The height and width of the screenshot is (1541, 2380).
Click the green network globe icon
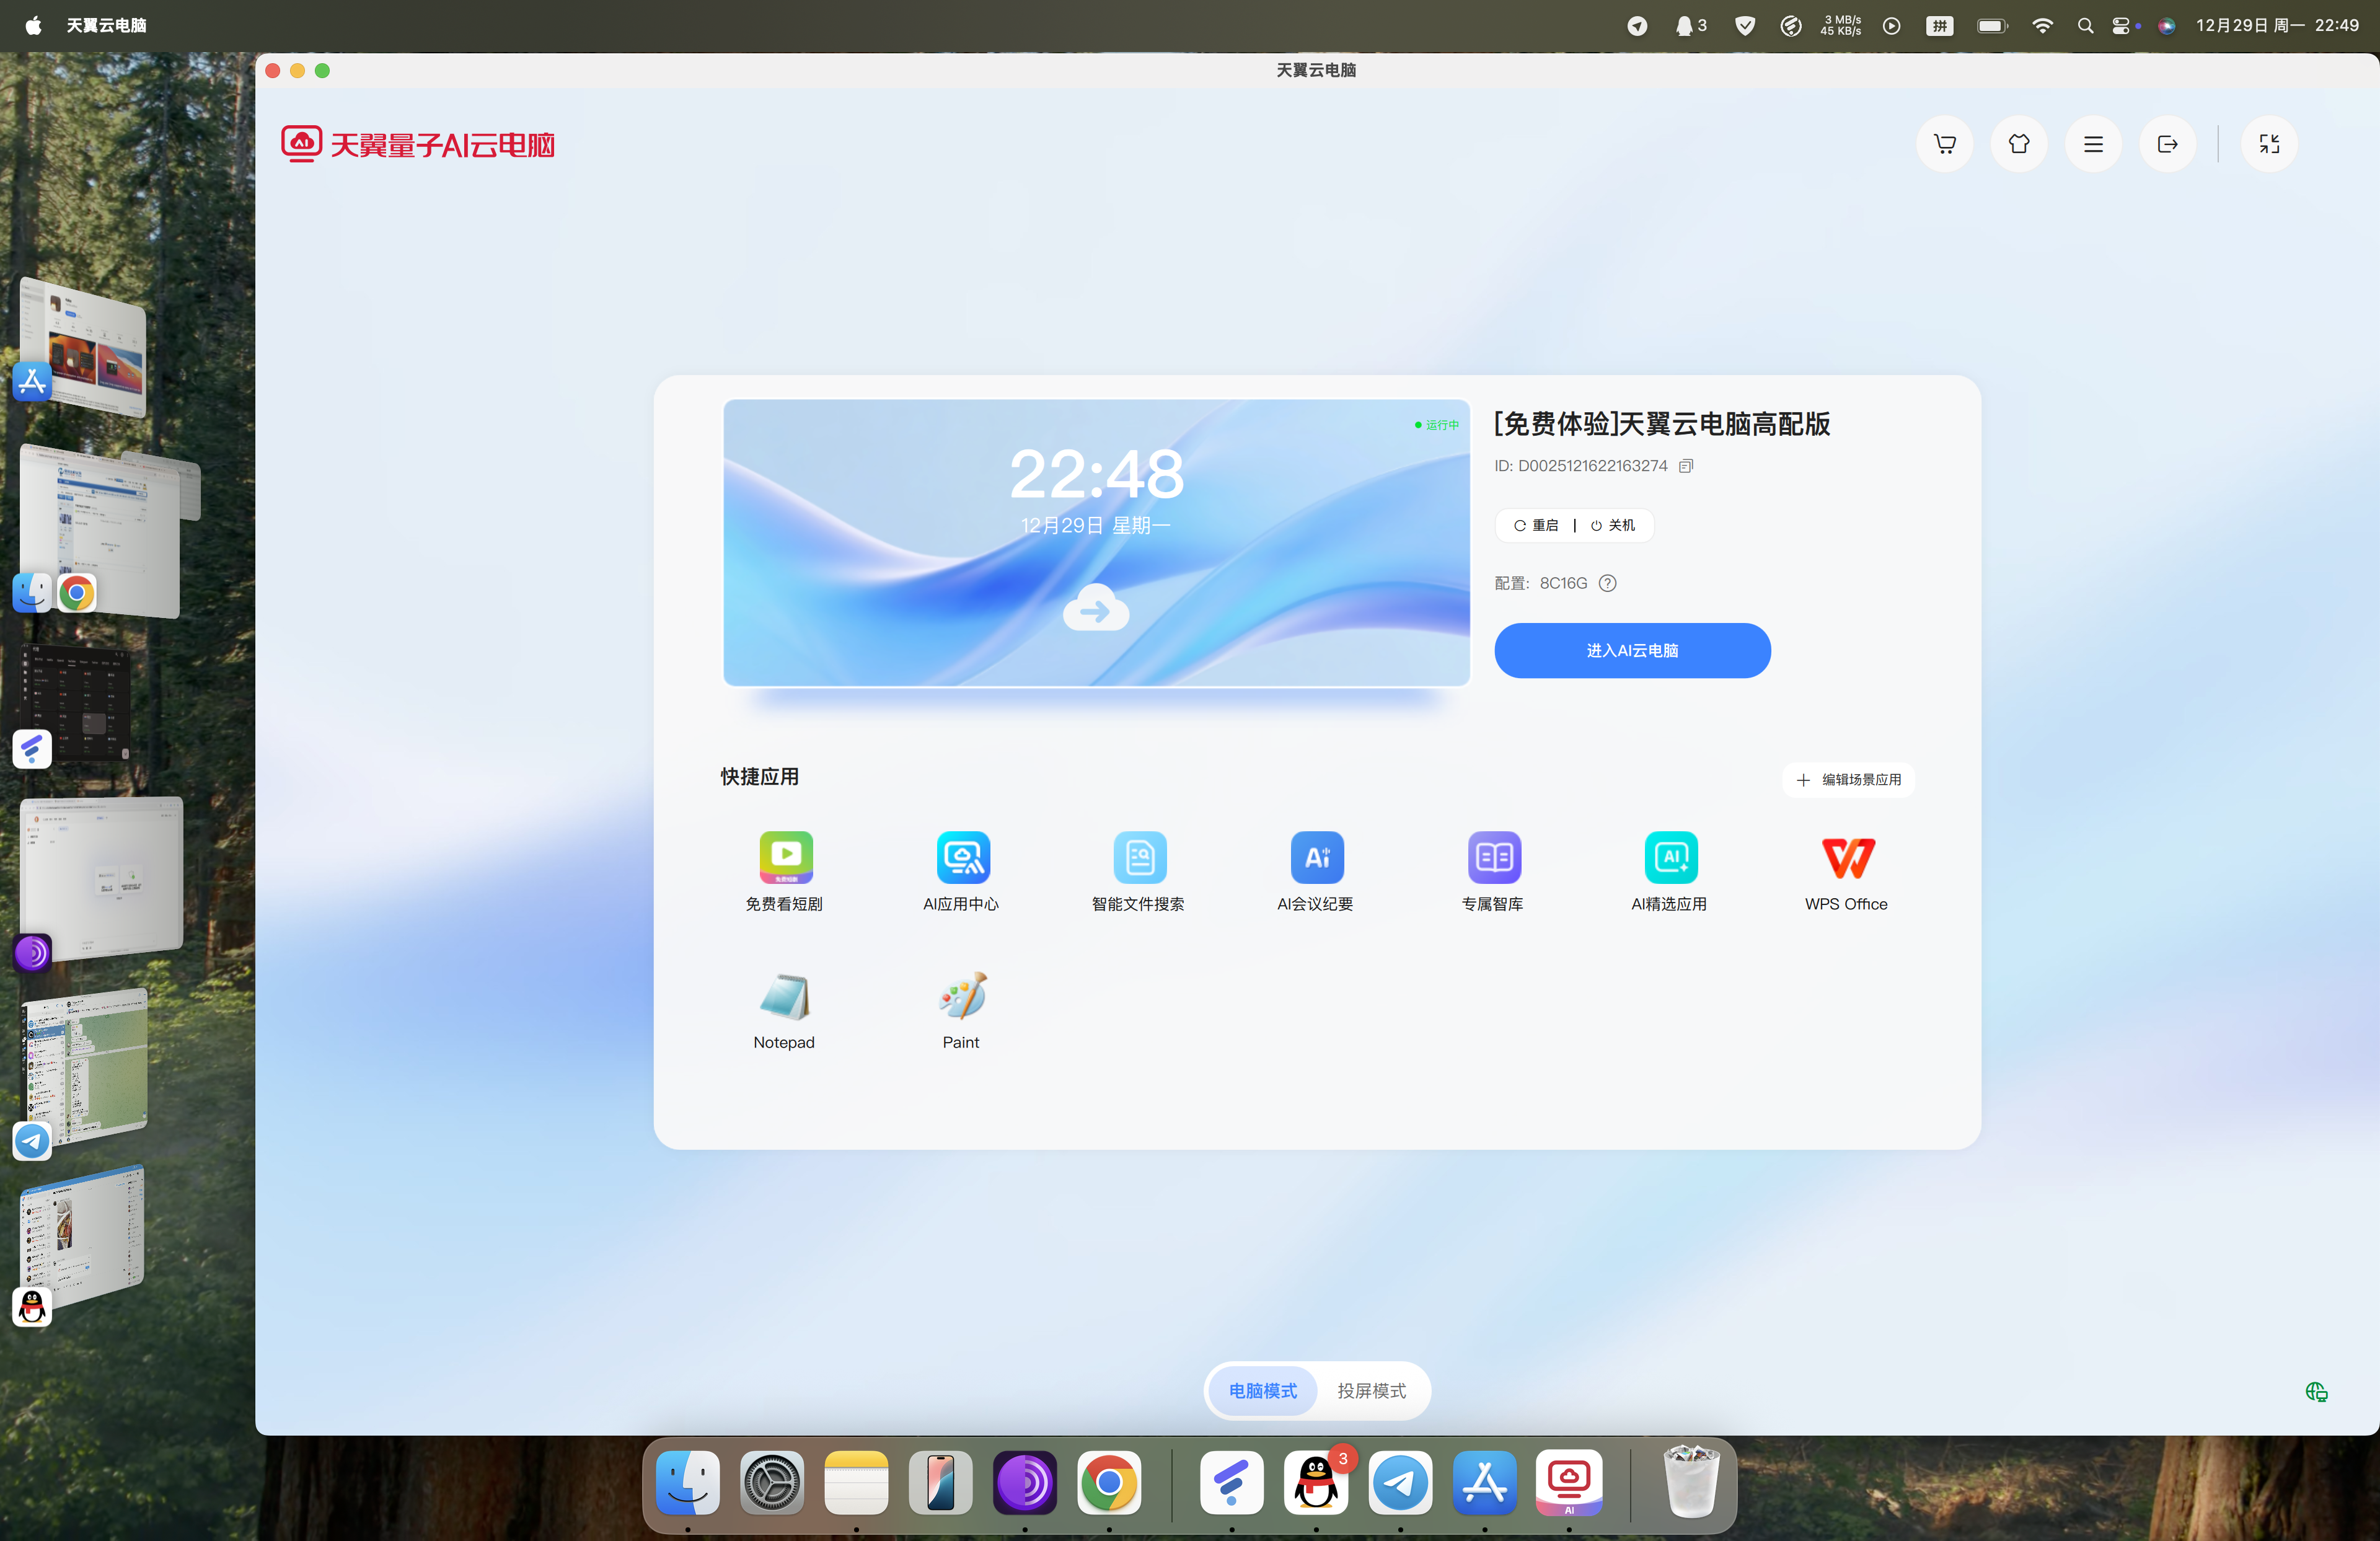tap(2316, 1392)
